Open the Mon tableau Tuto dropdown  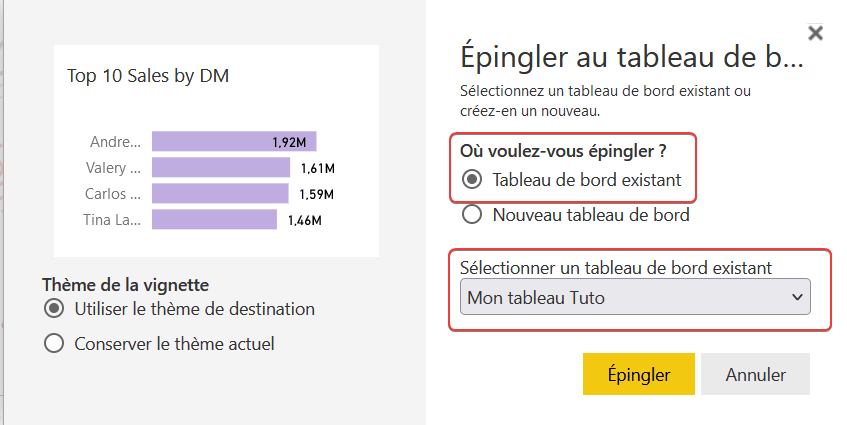635,296
